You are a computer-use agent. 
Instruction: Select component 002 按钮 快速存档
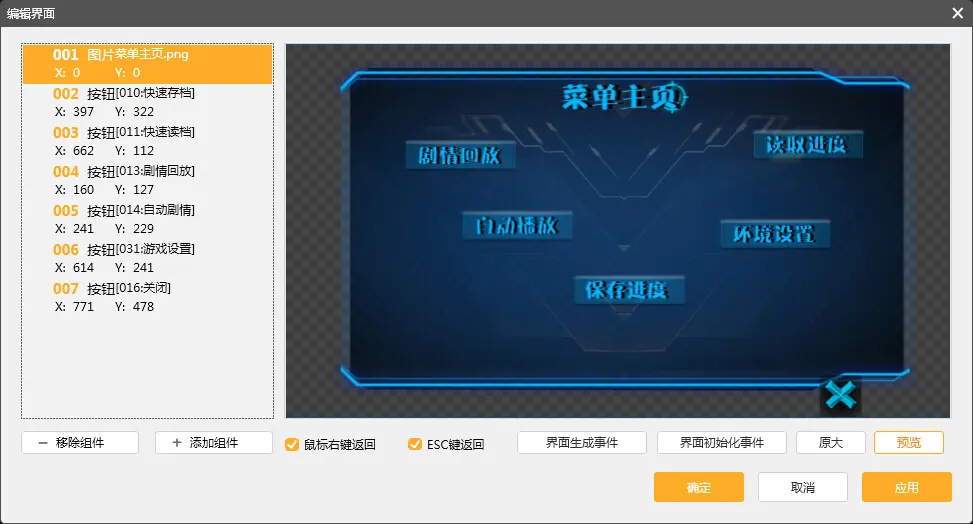pyautogui.click(x=147, y=102)
